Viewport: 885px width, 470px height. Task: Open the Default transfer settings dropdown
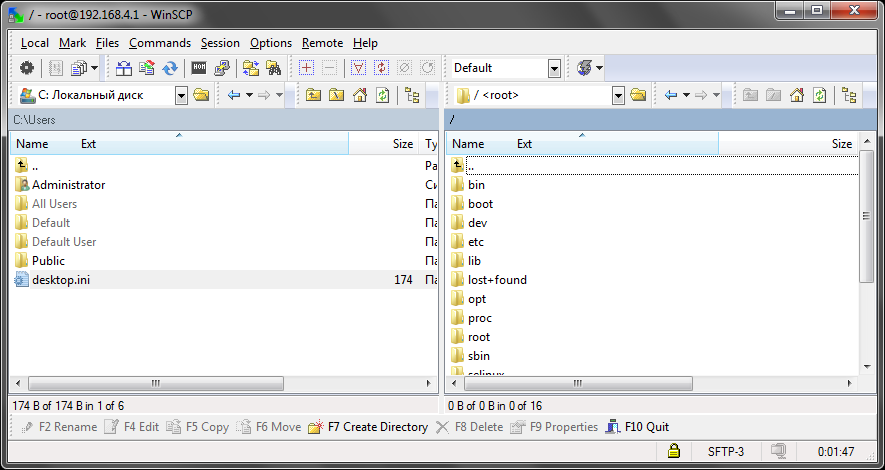click(x=554, y=69)
